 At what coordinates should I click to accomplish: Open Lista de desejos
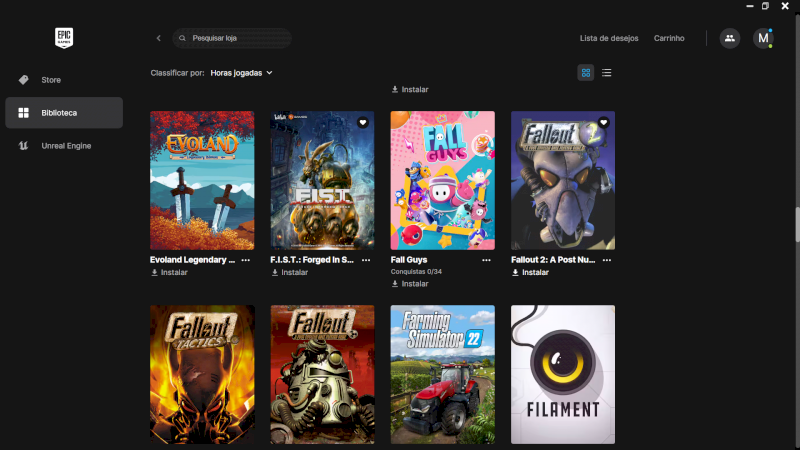point(609,38)
